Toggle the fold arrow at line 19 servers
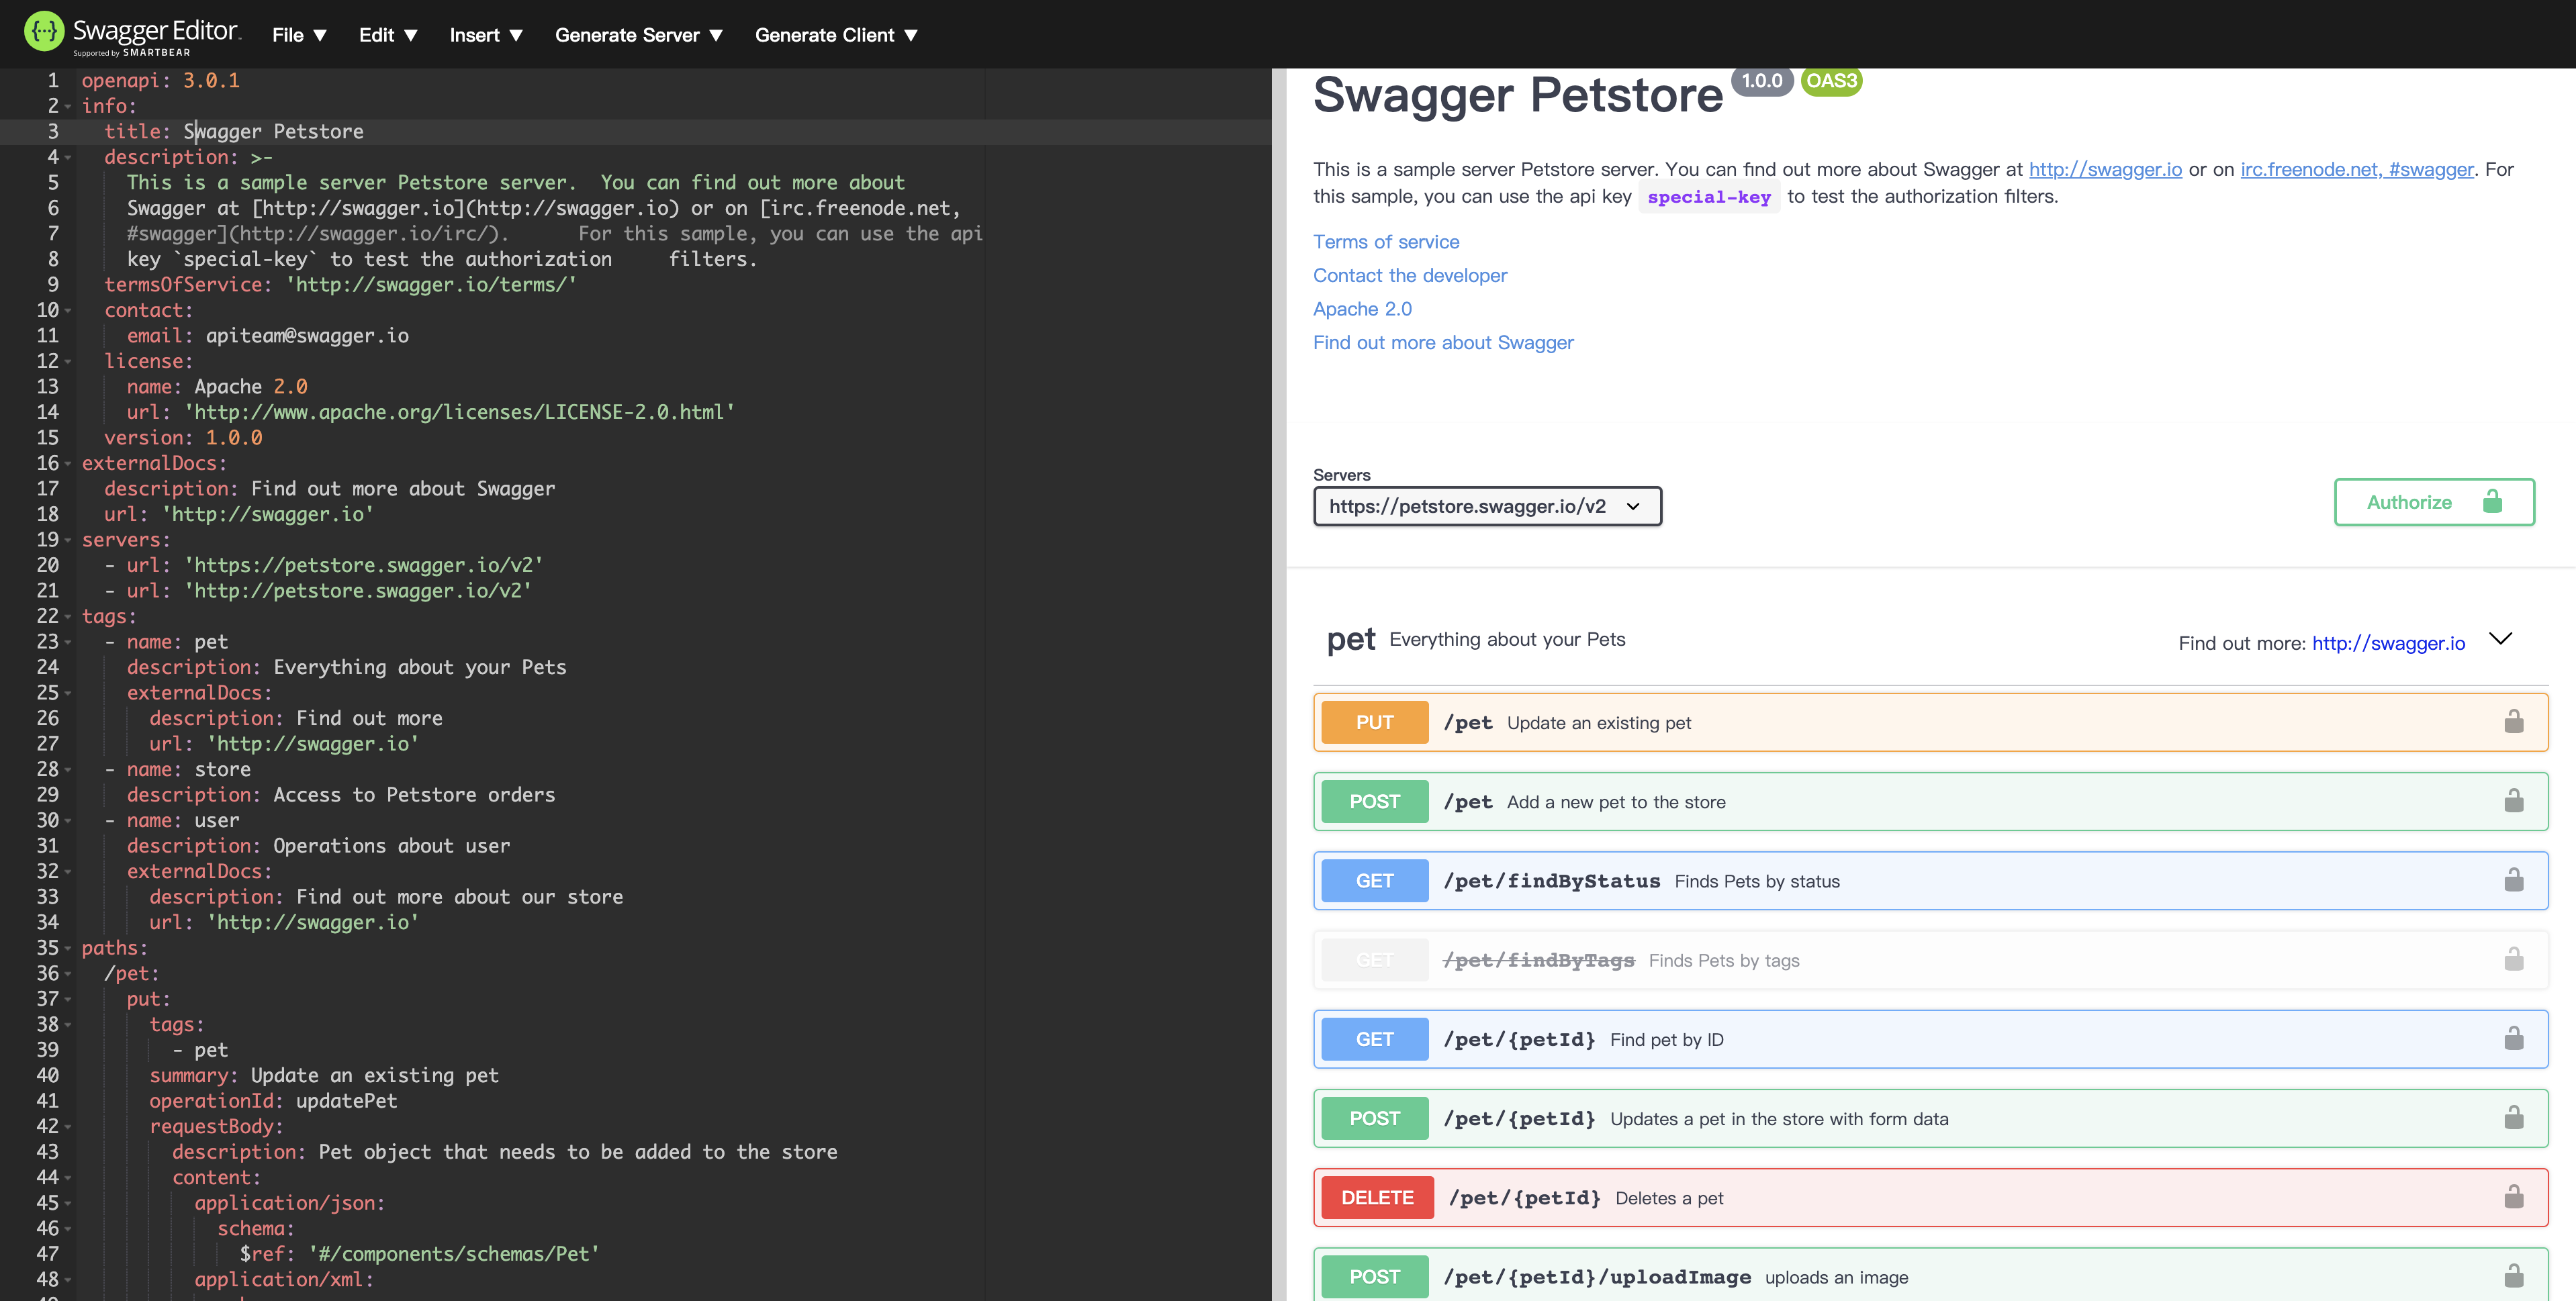Viewport: 2576px width, 1301px height. tap(68, 540)
